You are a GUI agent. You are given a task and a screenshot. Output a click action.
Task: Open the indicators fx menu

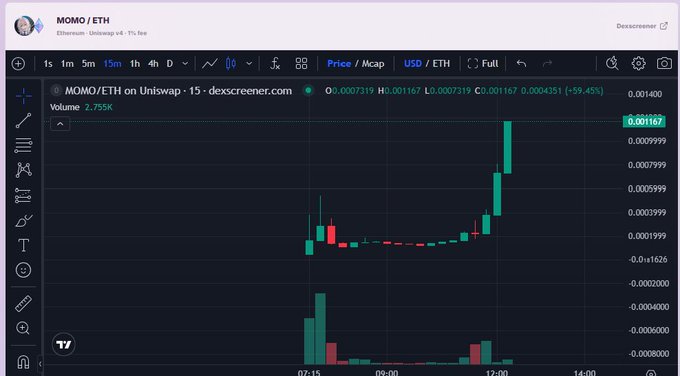(275, 64)
